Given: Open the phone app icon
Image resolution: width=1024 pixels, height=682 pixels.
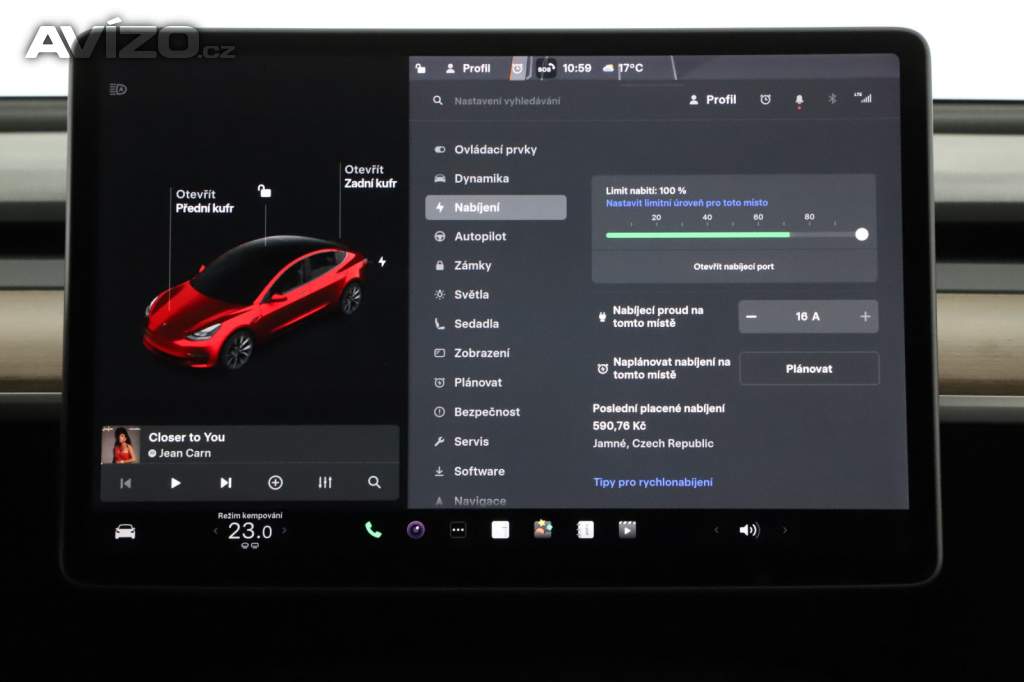Looking at the screenshot, I should [x=373, y=530].
